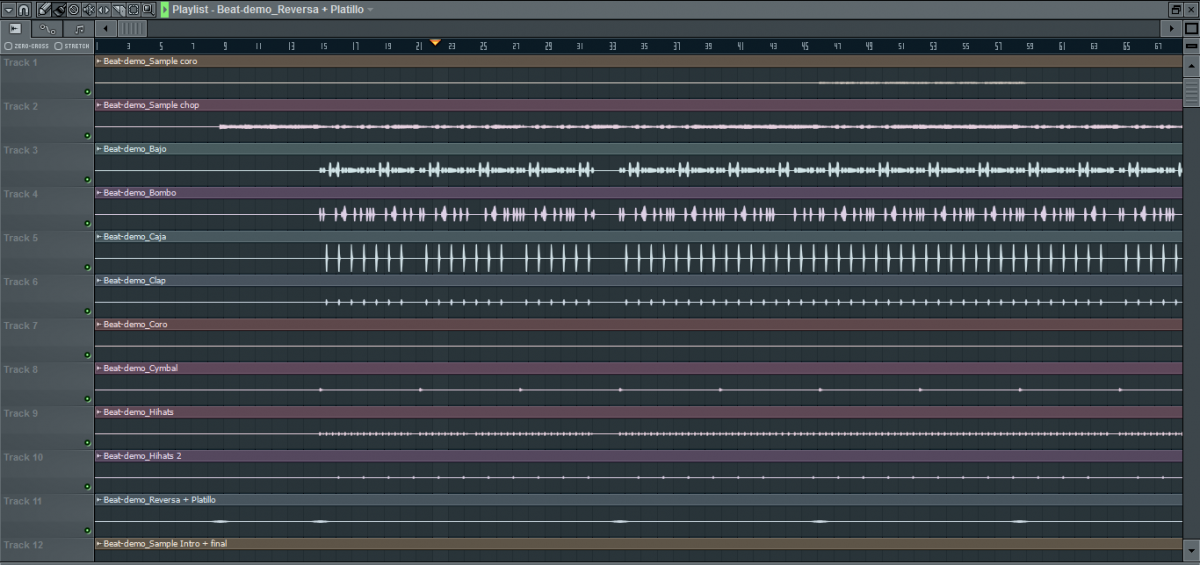Open Beat-demo_Caja clip menu arrow
1200x565 pixels.
99,237
